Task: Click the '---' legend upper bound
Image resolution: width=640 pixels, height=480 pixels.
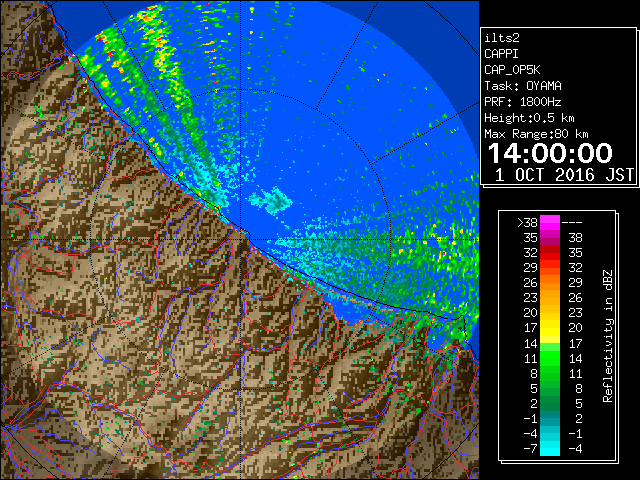Action: pyautogui.click(x=572, y=223)
